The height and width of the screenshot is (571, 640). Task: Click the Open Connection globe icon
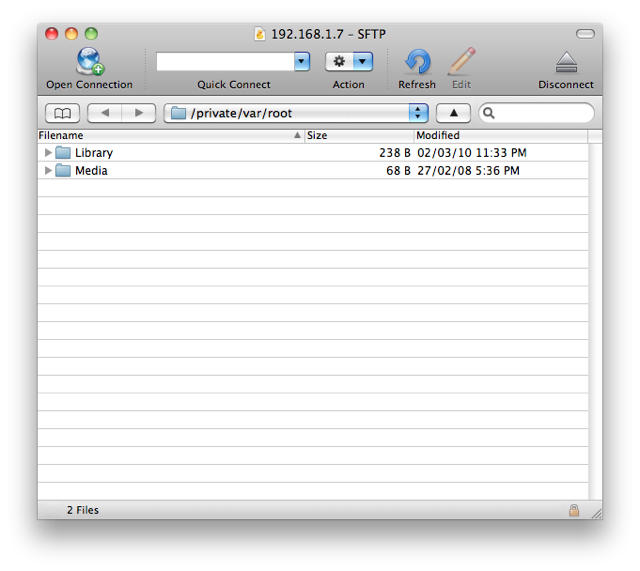point(90,61)
